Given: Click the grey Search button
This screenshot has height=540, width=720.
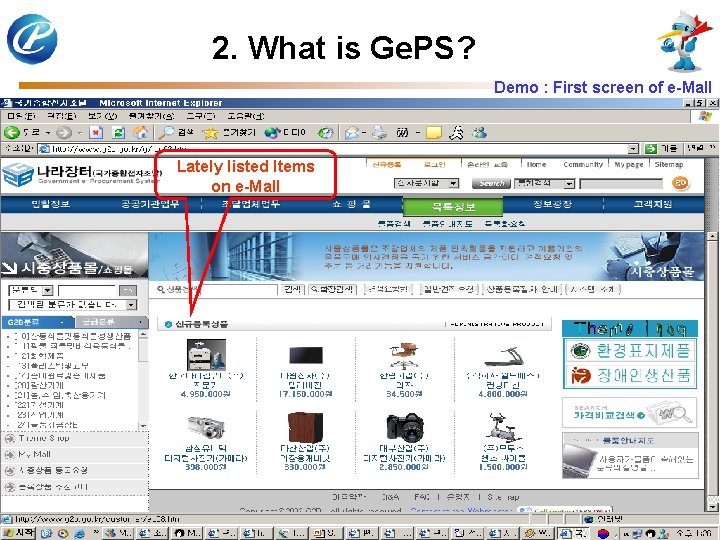Looking at the screenshot, I should (491, 183).
